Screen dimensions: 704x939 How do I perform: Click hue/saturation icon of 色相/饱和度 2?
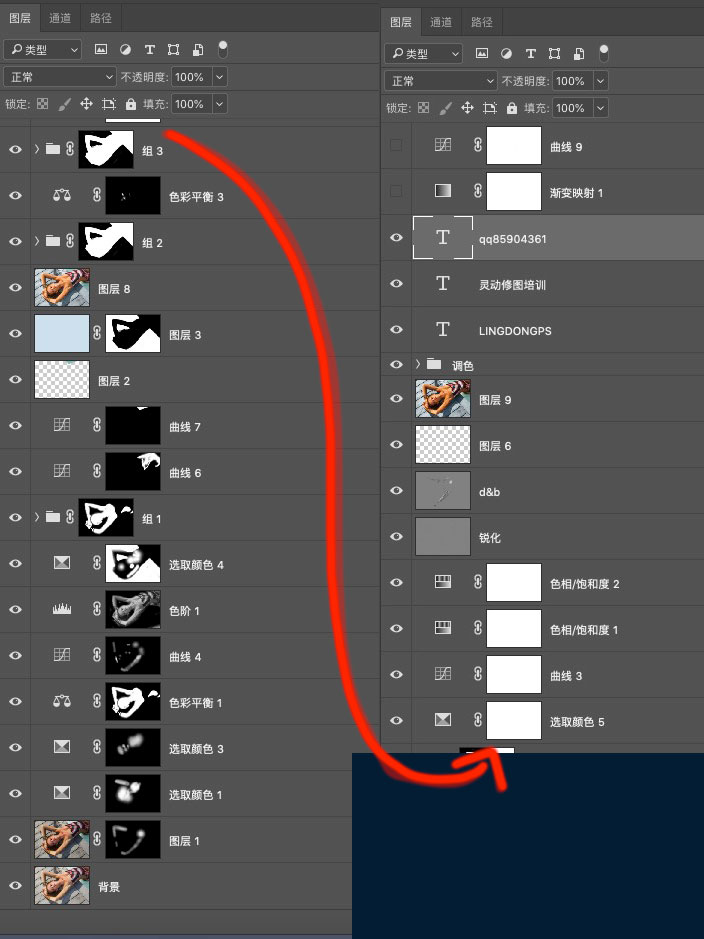point(442,581)
